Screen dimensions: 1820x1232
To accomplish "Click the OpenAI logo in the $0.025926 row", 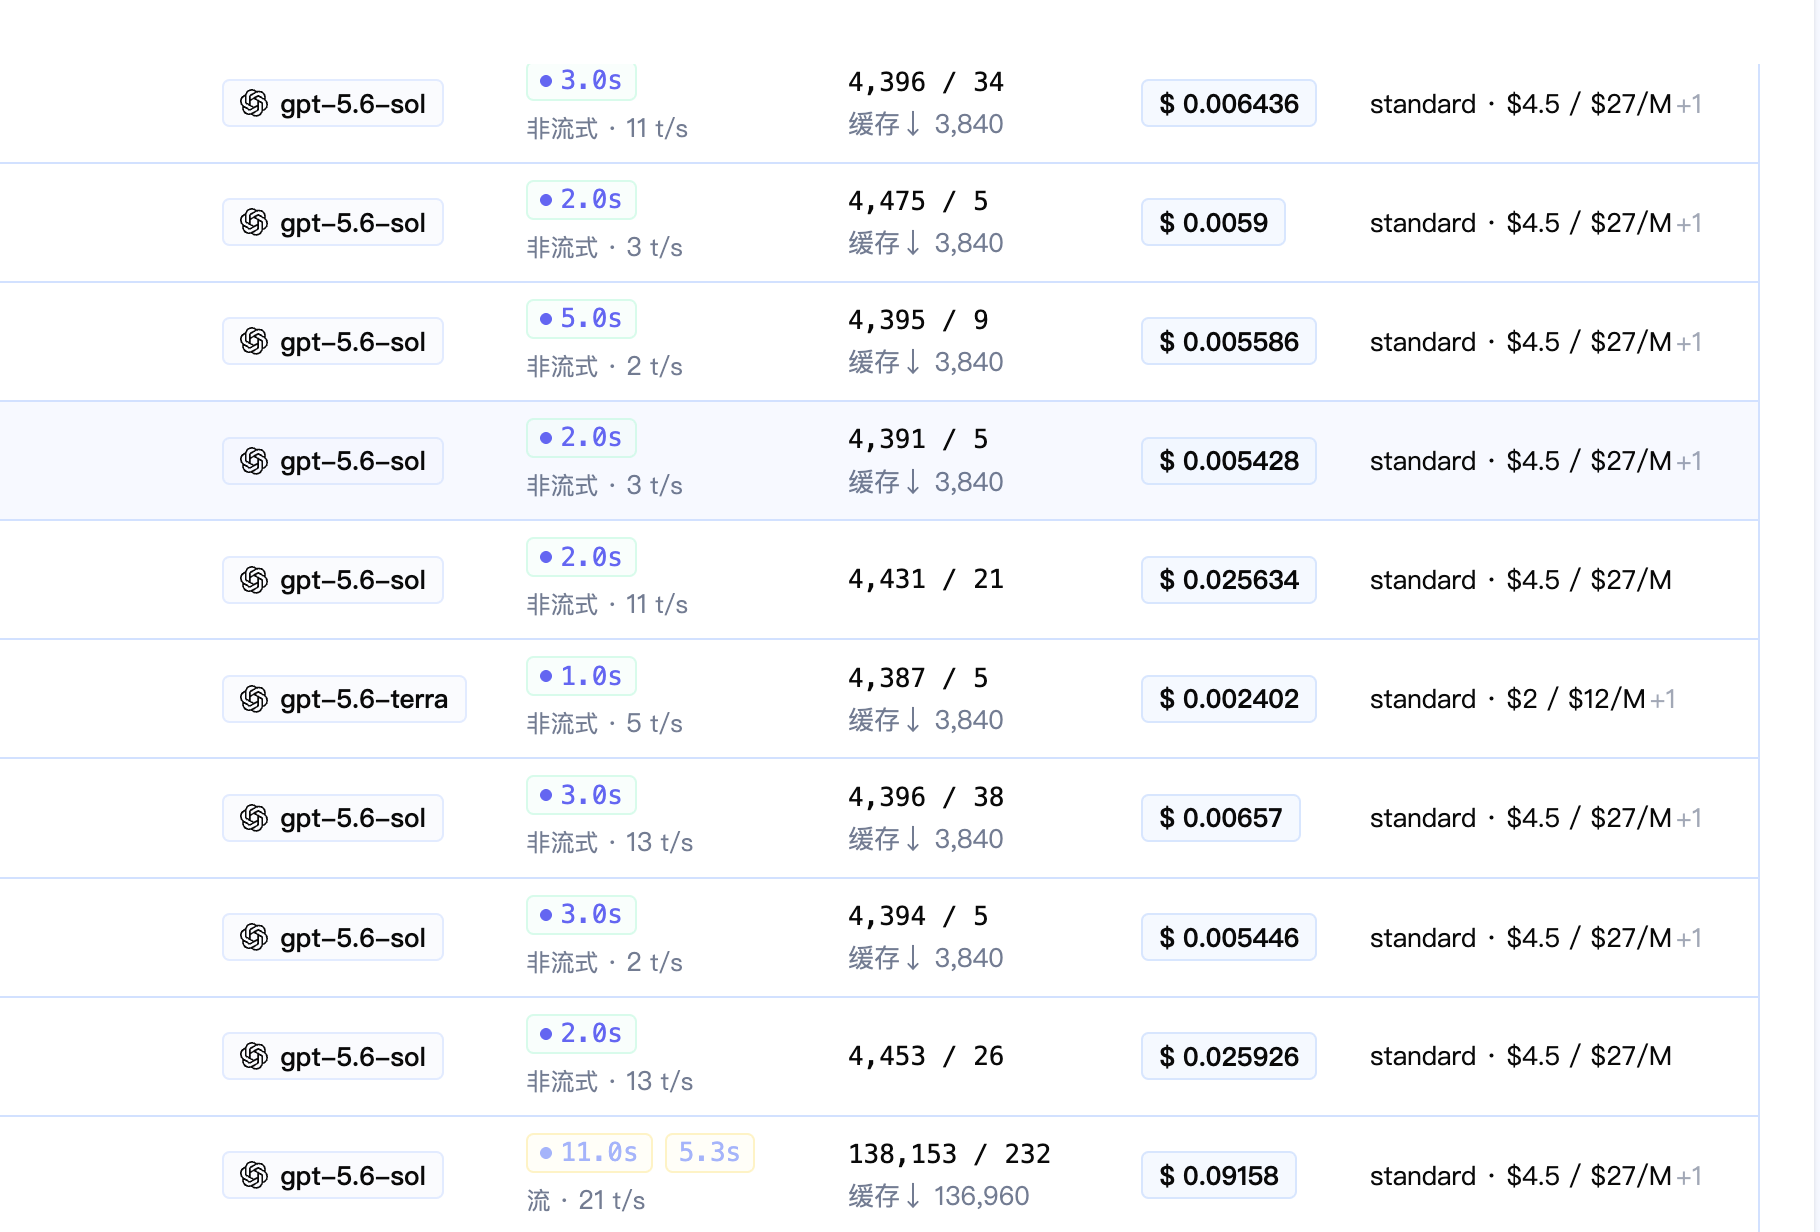I will [254, 1056].
